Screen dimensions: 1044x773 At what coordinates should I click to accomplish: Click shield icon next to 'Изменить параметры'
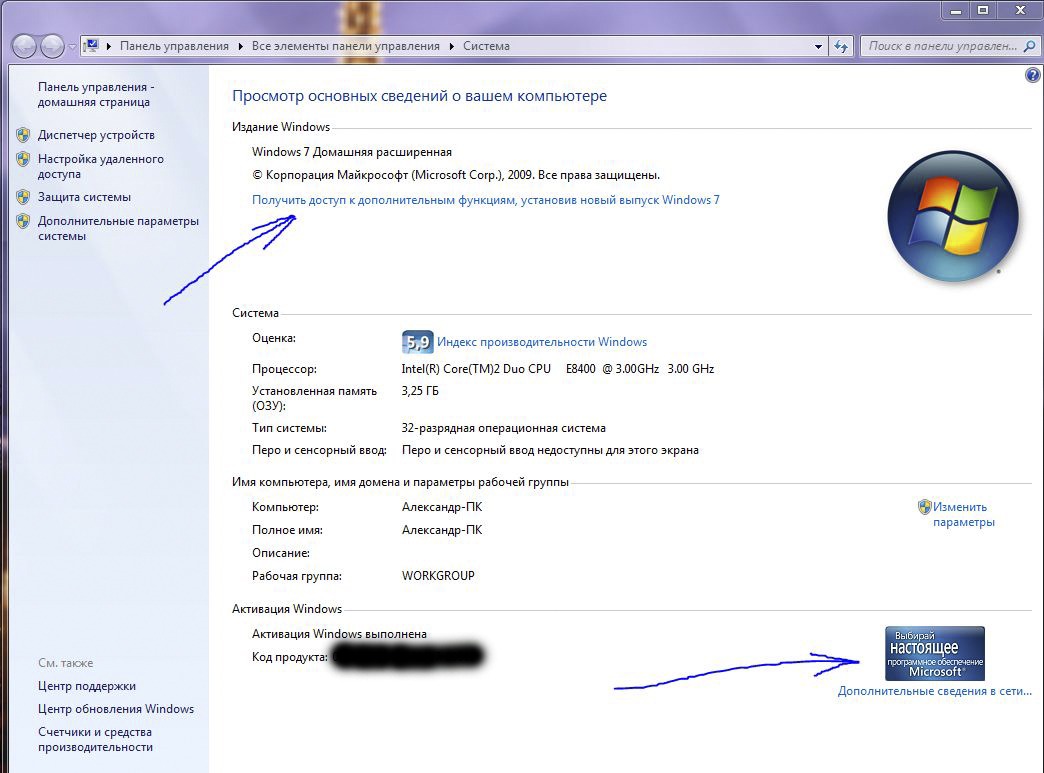[x=924, y=507]
